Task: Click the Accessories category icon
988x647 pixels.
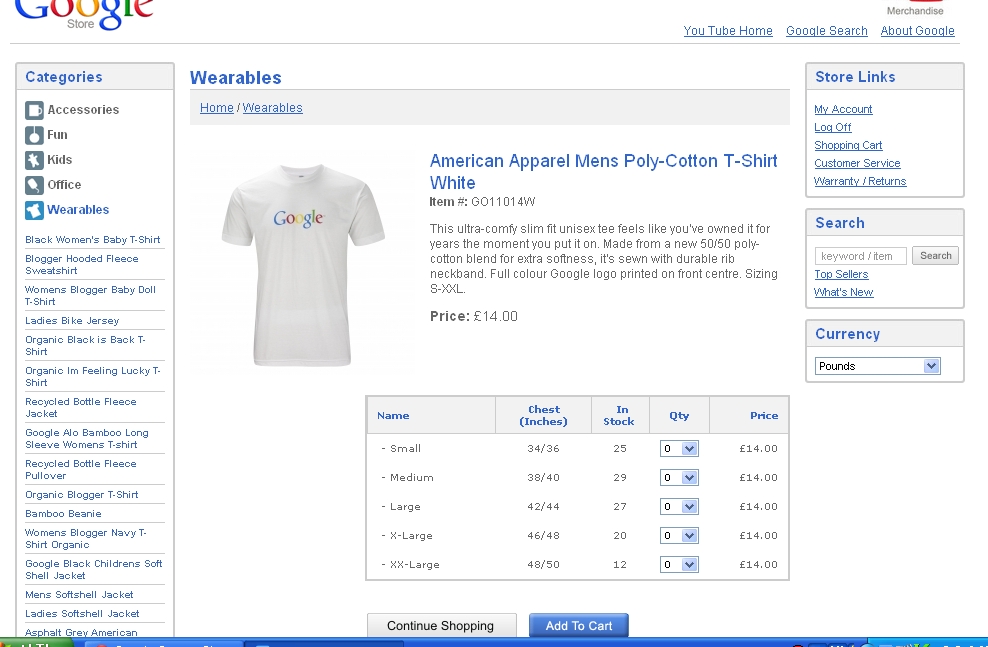Action: click(34, 110)
